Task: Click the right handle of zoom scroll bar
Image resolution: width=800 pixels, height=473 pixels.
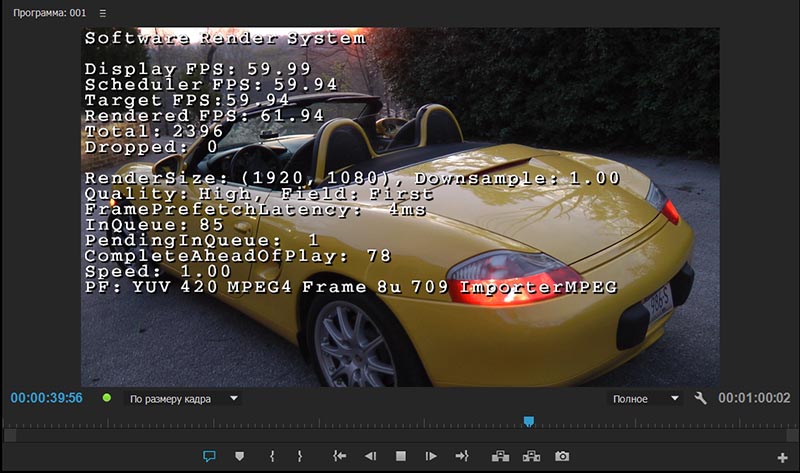Action: tap(792, 435)
